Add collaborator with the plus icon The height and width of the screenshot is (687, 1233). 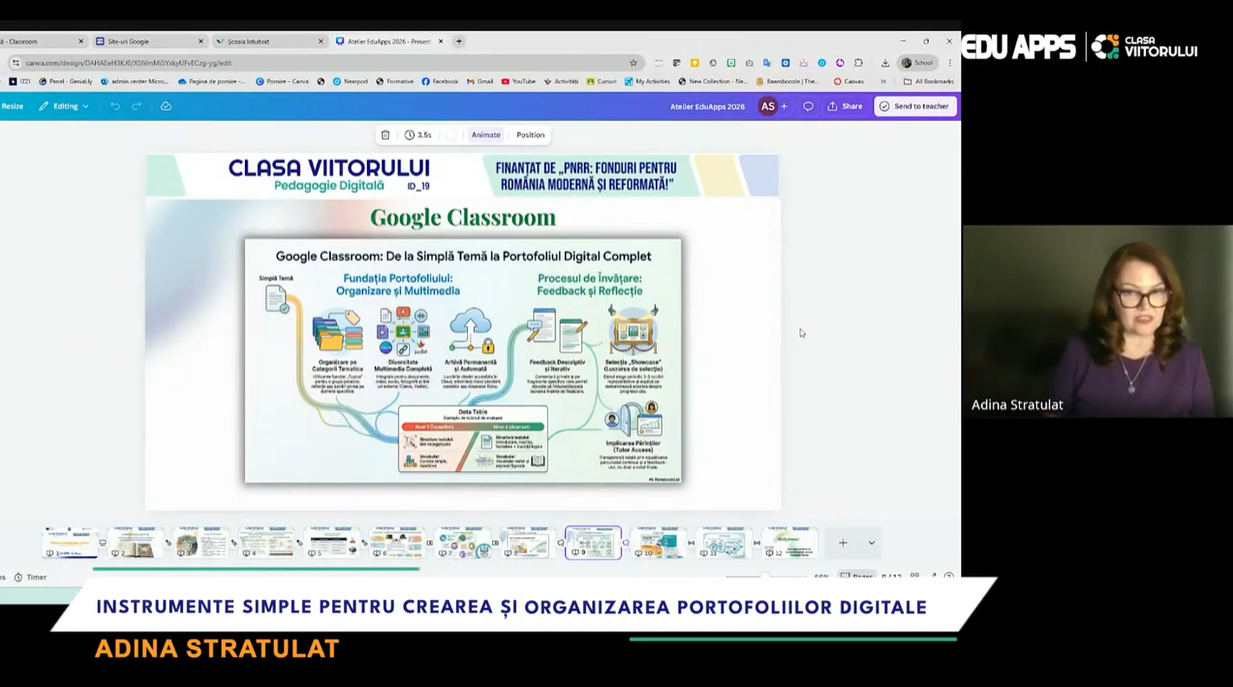(x=784, y=106)
